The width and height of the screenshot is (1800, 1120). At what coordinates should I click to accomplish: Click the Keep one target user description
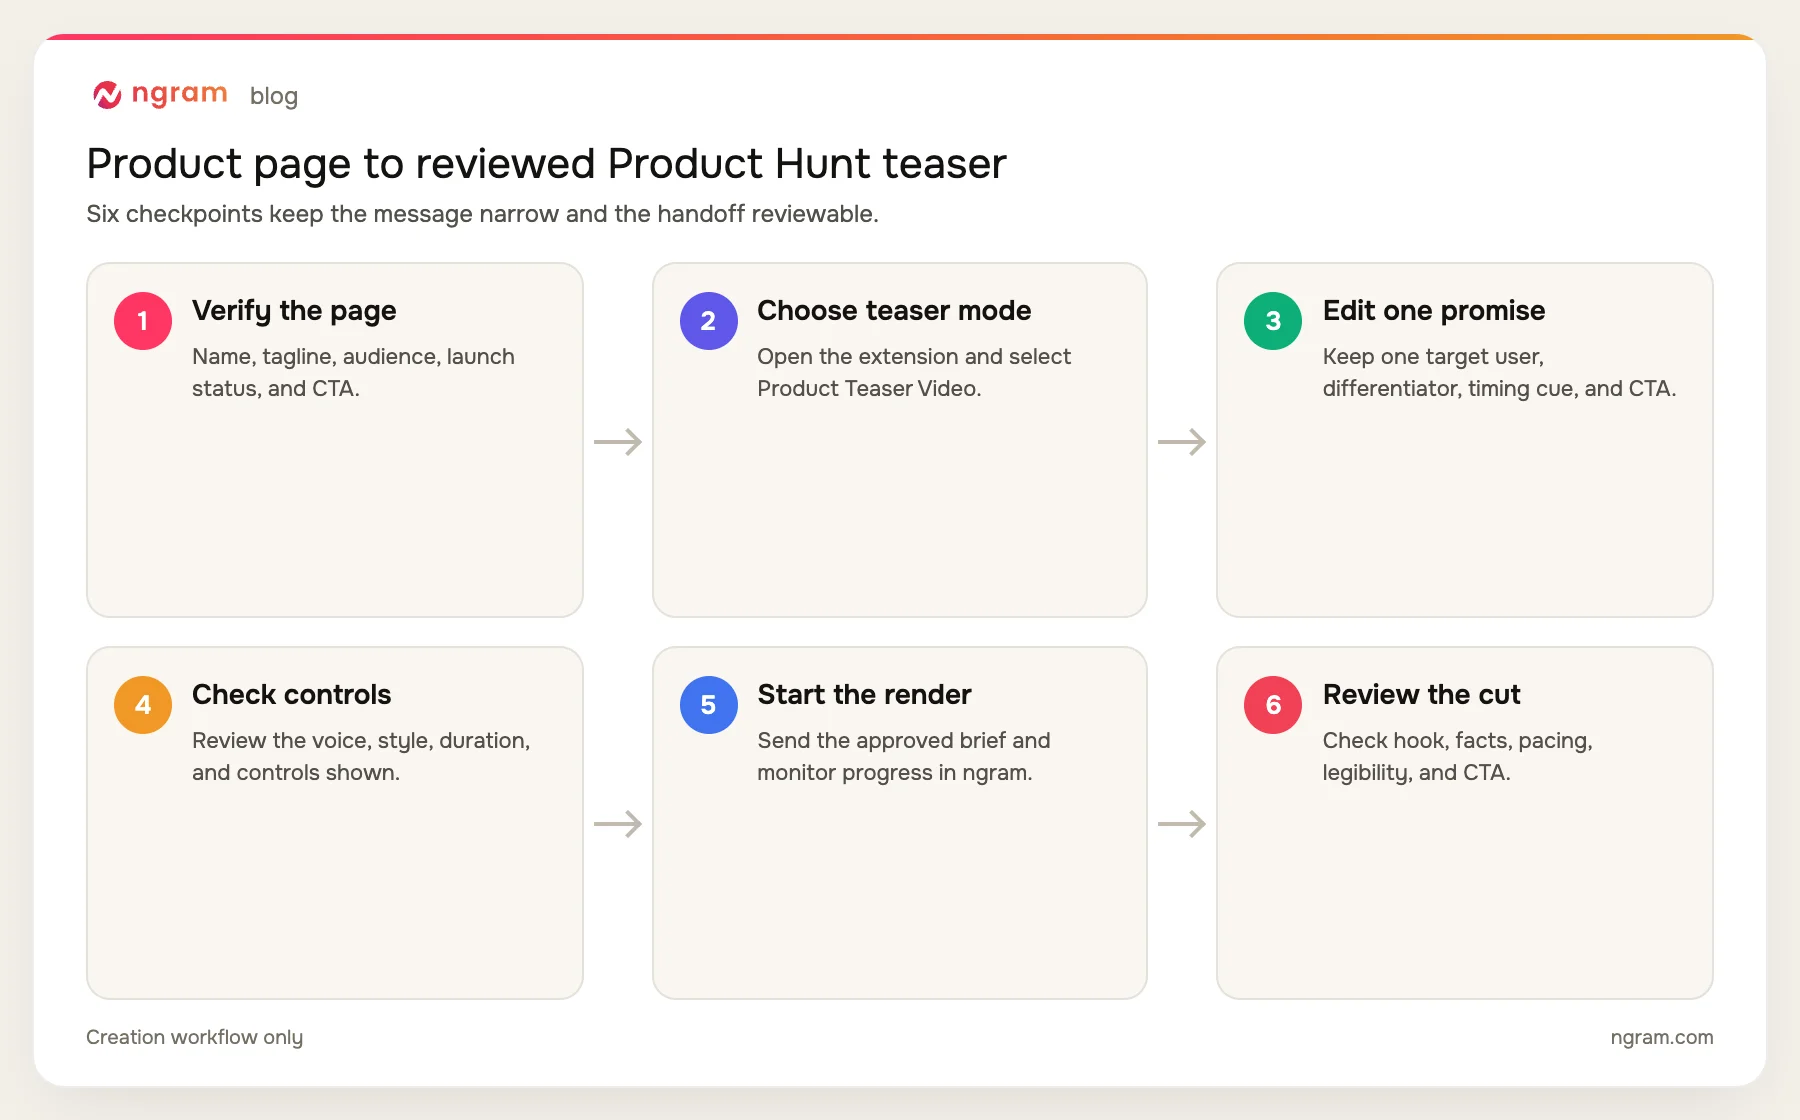[x=1499, y=373]
